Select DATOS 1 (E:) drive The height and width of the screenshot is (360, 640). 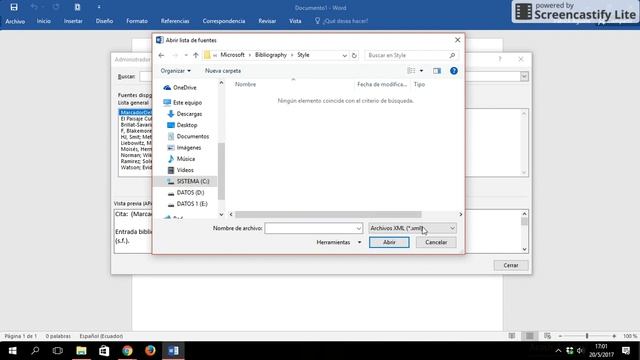click(x=187, y=204)
